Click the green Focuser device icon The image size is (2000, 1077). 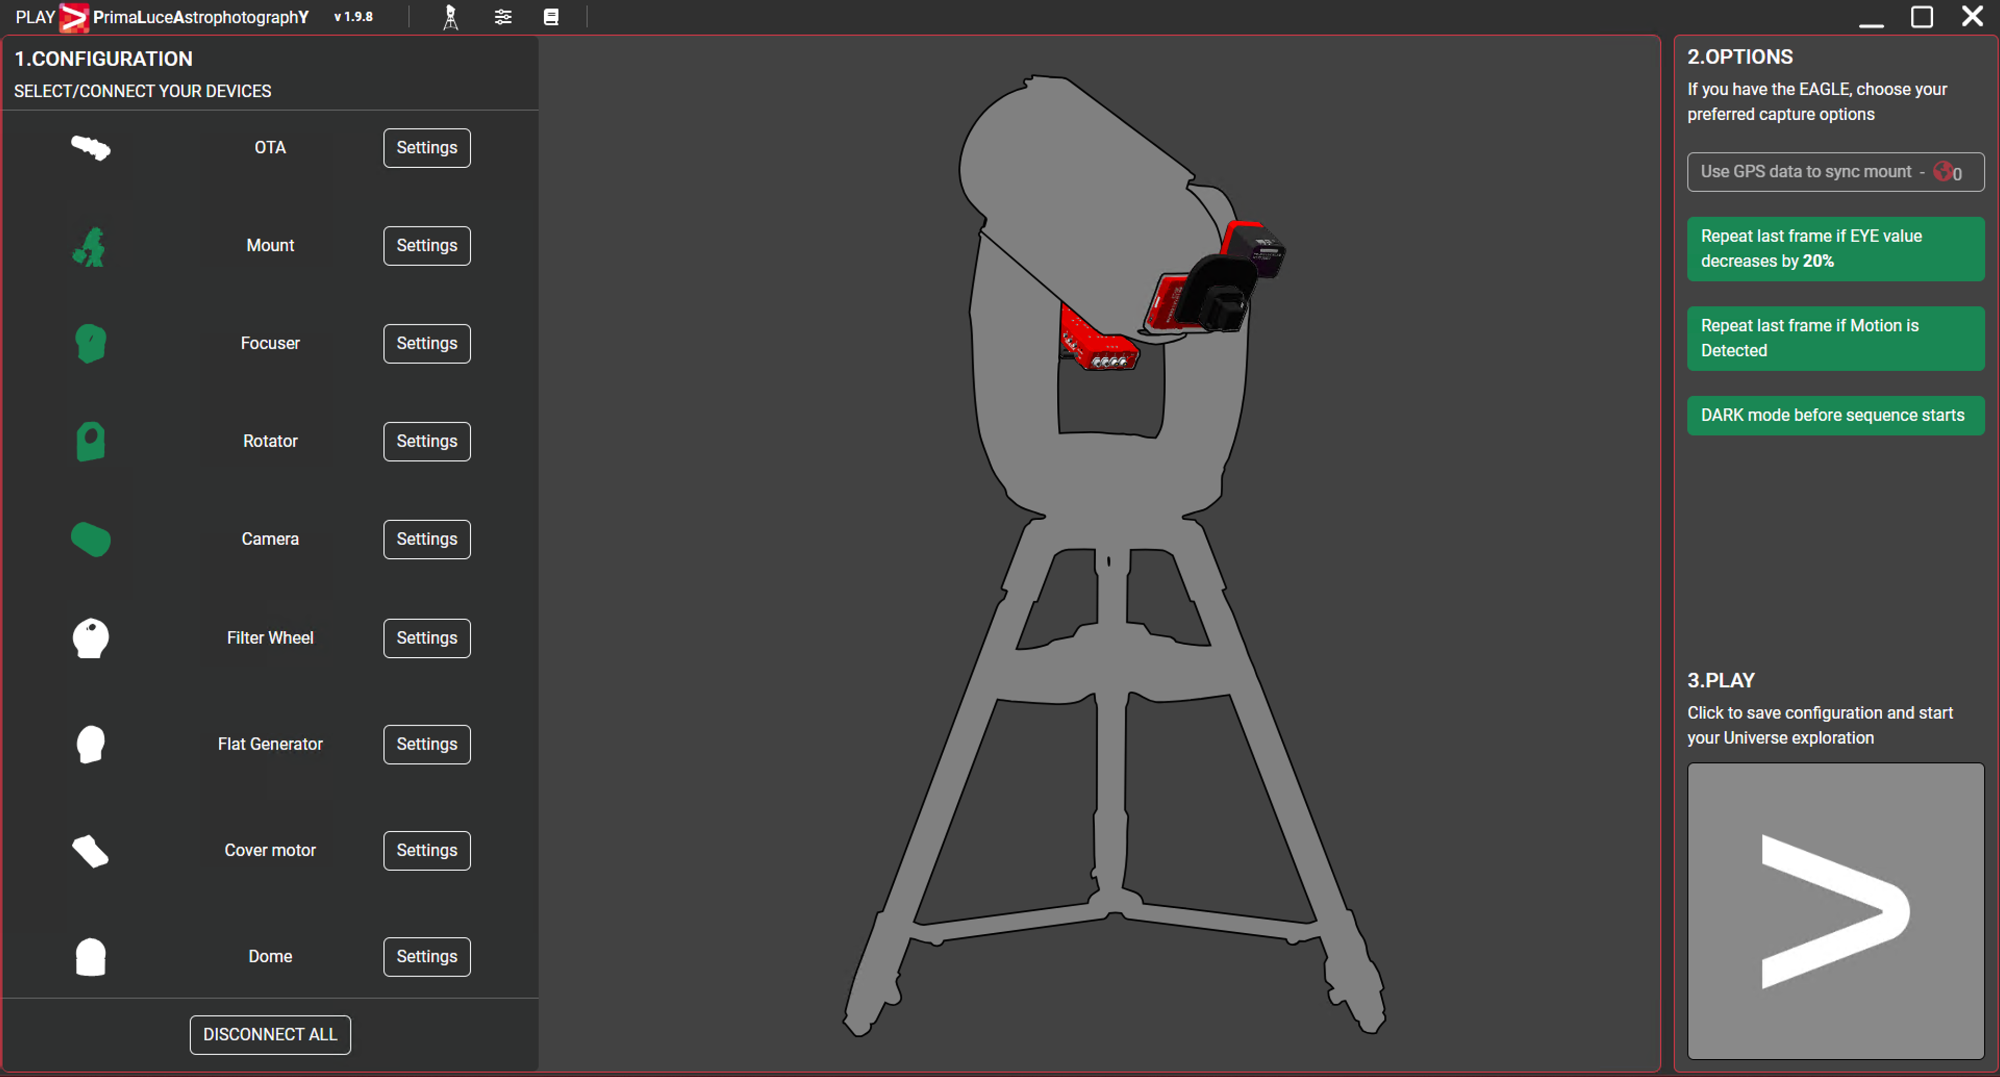90,343
